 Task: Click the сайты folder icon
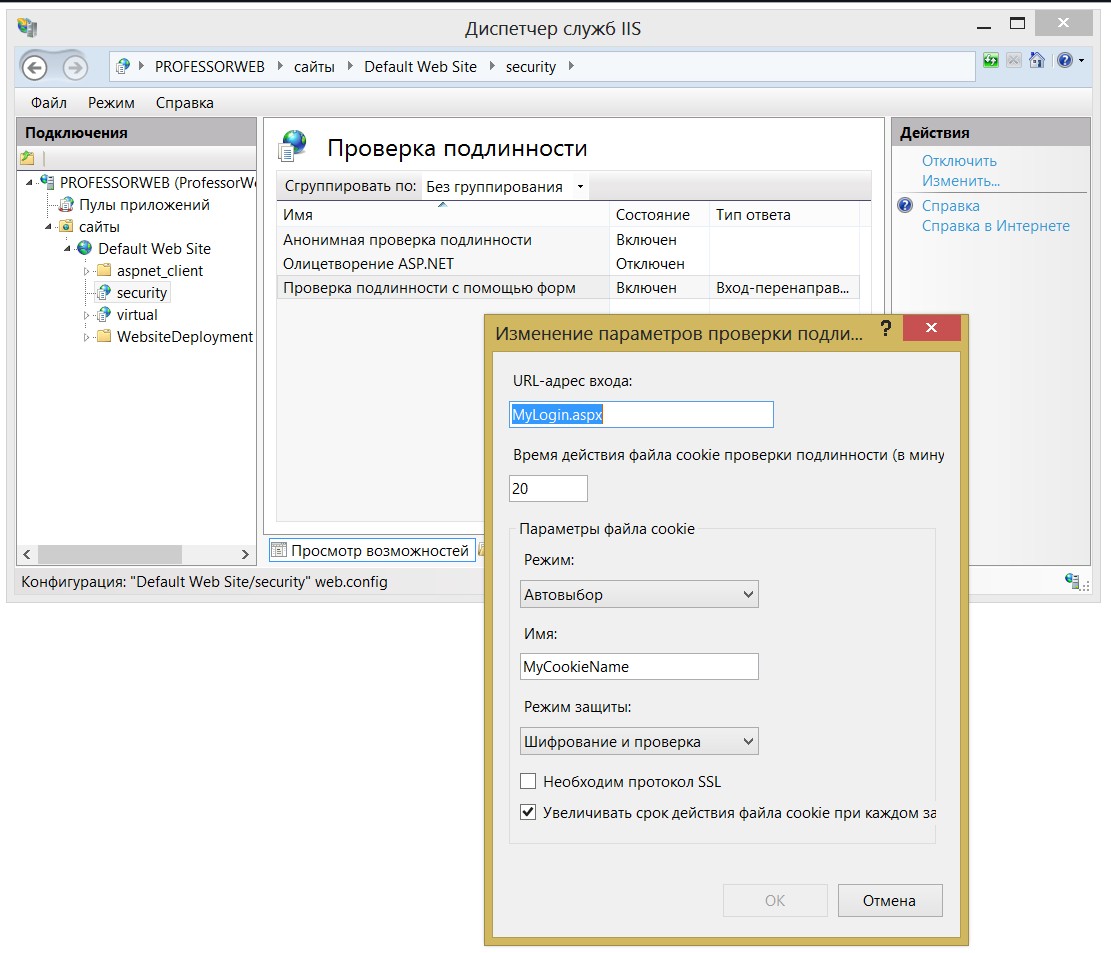pyautogui.click(x=66, y=227)
